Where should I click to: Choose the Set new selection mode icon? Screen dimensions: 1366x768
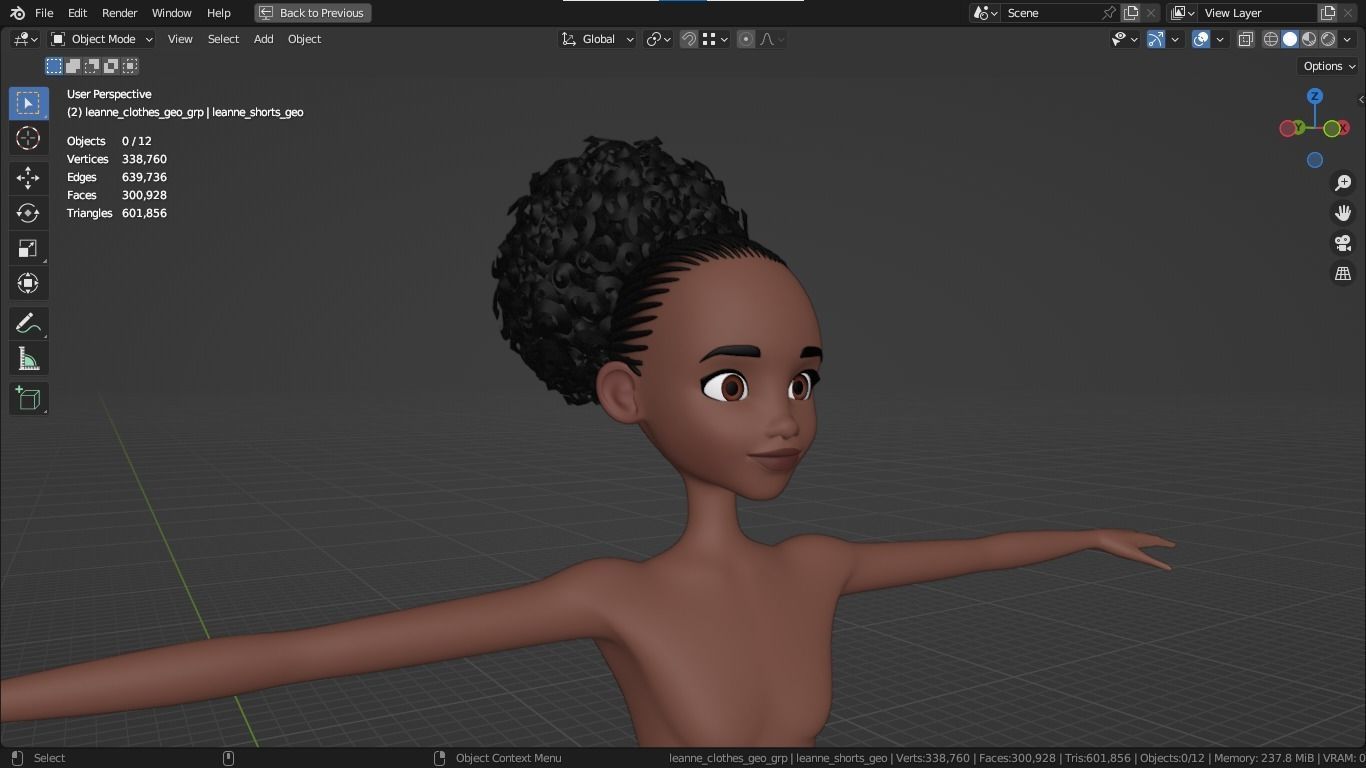54,66
